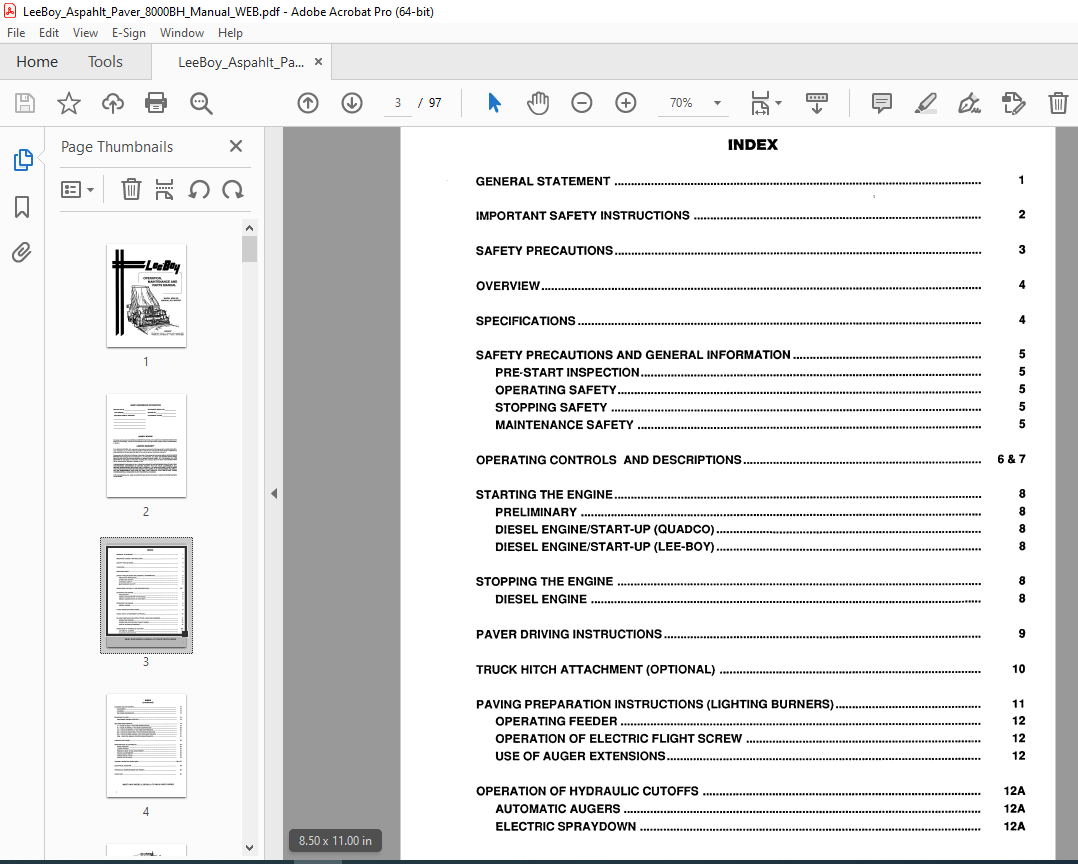Delete selected page in thumbnails panel
Image resolution: width=1078 pixels, height=864 pixels.
point(131,189)
